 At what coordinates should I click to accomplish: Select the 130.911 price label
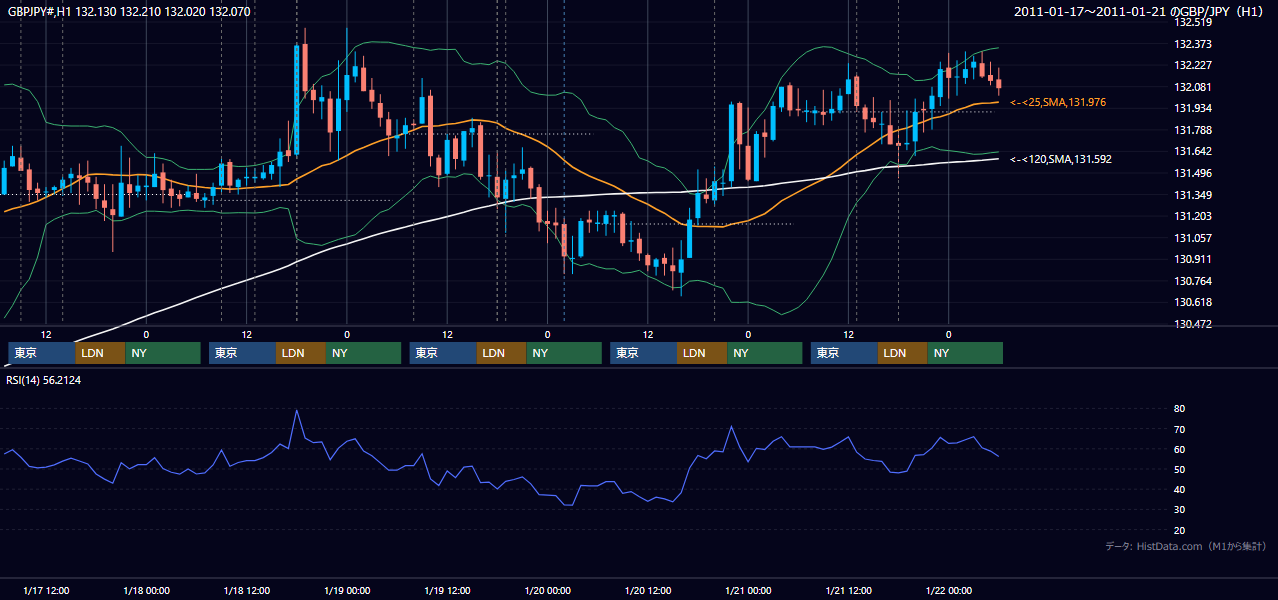pyautogui.click(x=1192, y=259)
